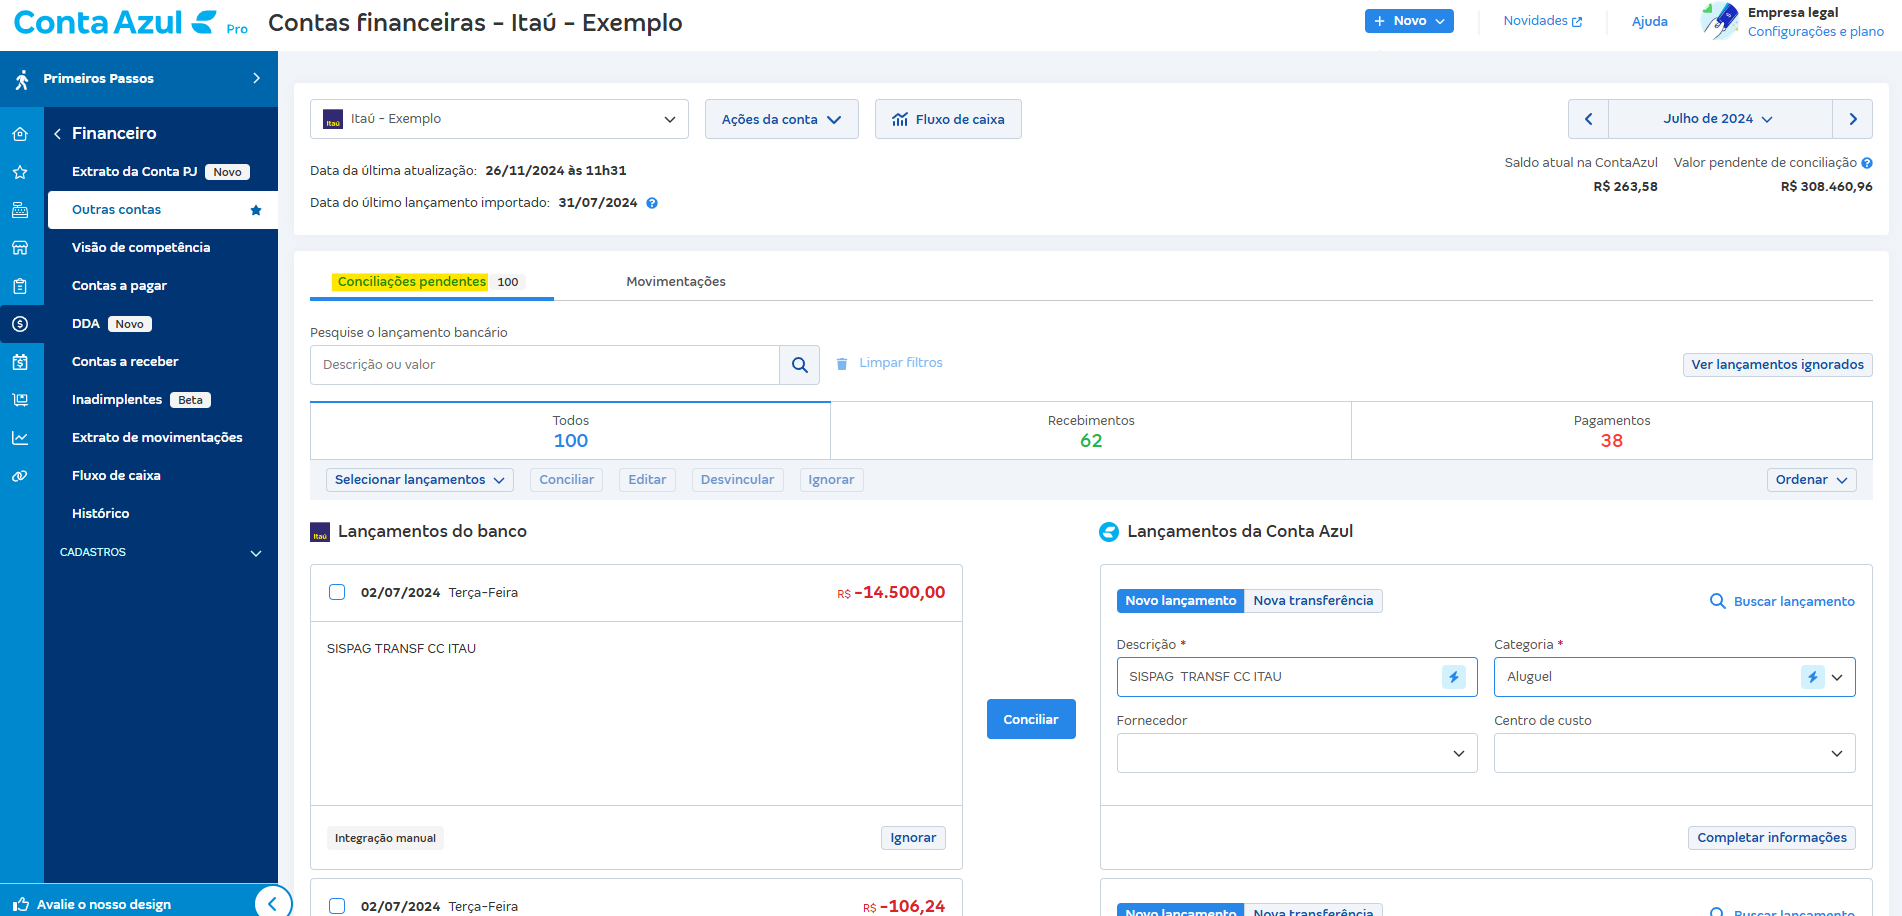Click the lightning icon in Descrição field
Image resolution: width=1902 pixels, height=916 pixels.
tap(1453, 677)
